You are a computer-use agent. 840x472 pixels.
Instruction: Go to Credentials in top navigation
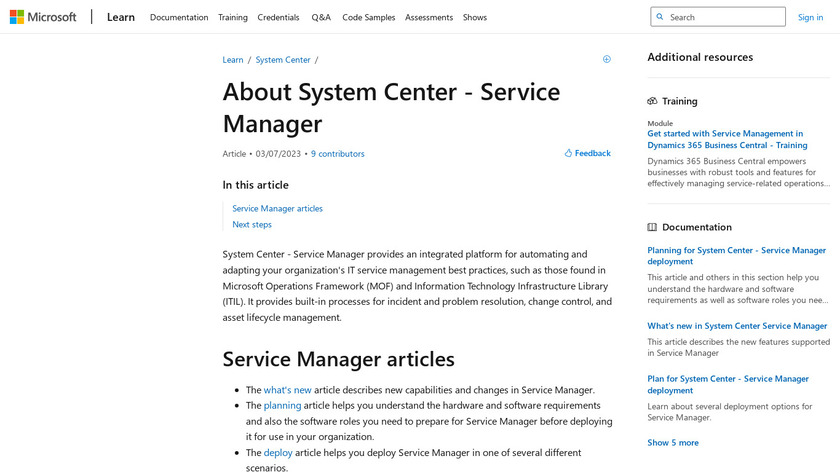[x=278, y=17]
